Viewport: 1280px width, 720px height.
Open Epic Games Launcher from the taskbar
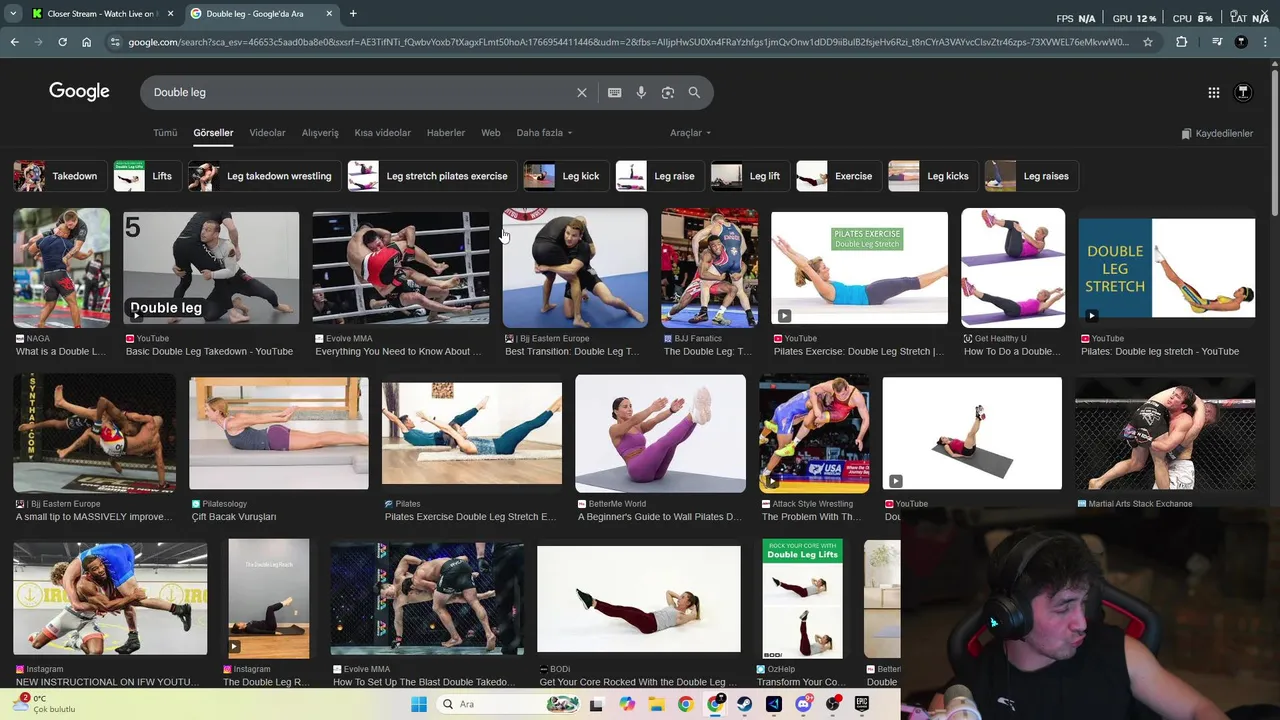point(862,704)
